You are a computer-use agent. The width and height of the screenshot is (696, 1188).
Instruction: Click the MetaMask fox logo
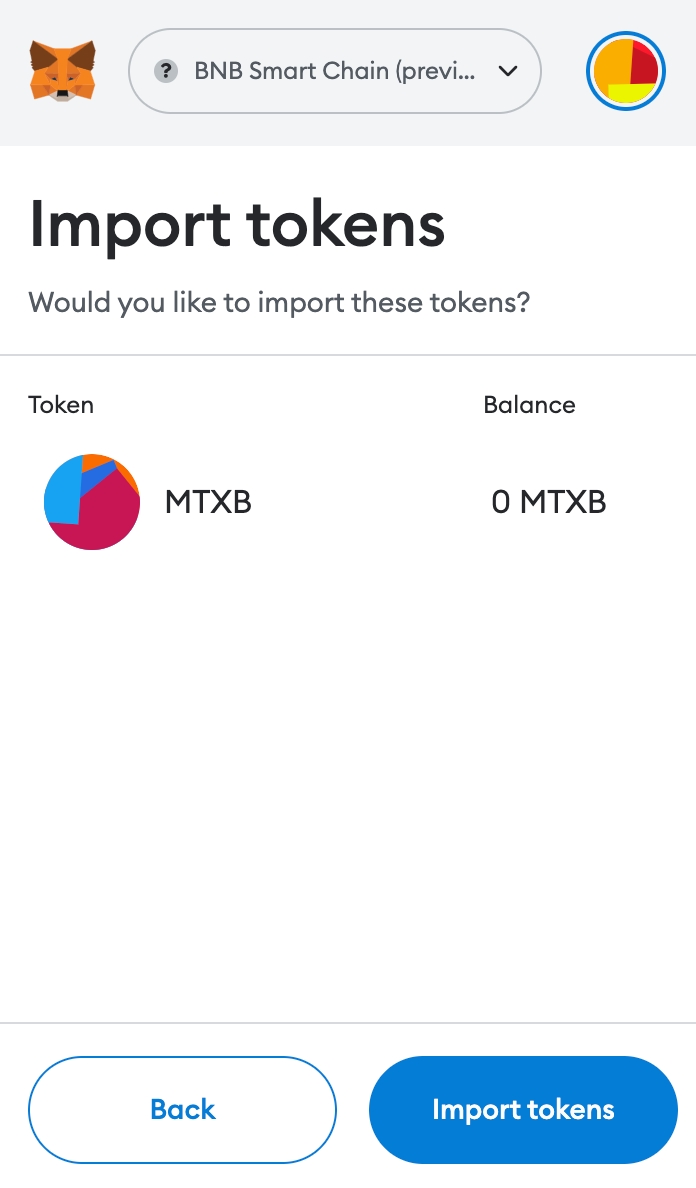tap(62, 70)
